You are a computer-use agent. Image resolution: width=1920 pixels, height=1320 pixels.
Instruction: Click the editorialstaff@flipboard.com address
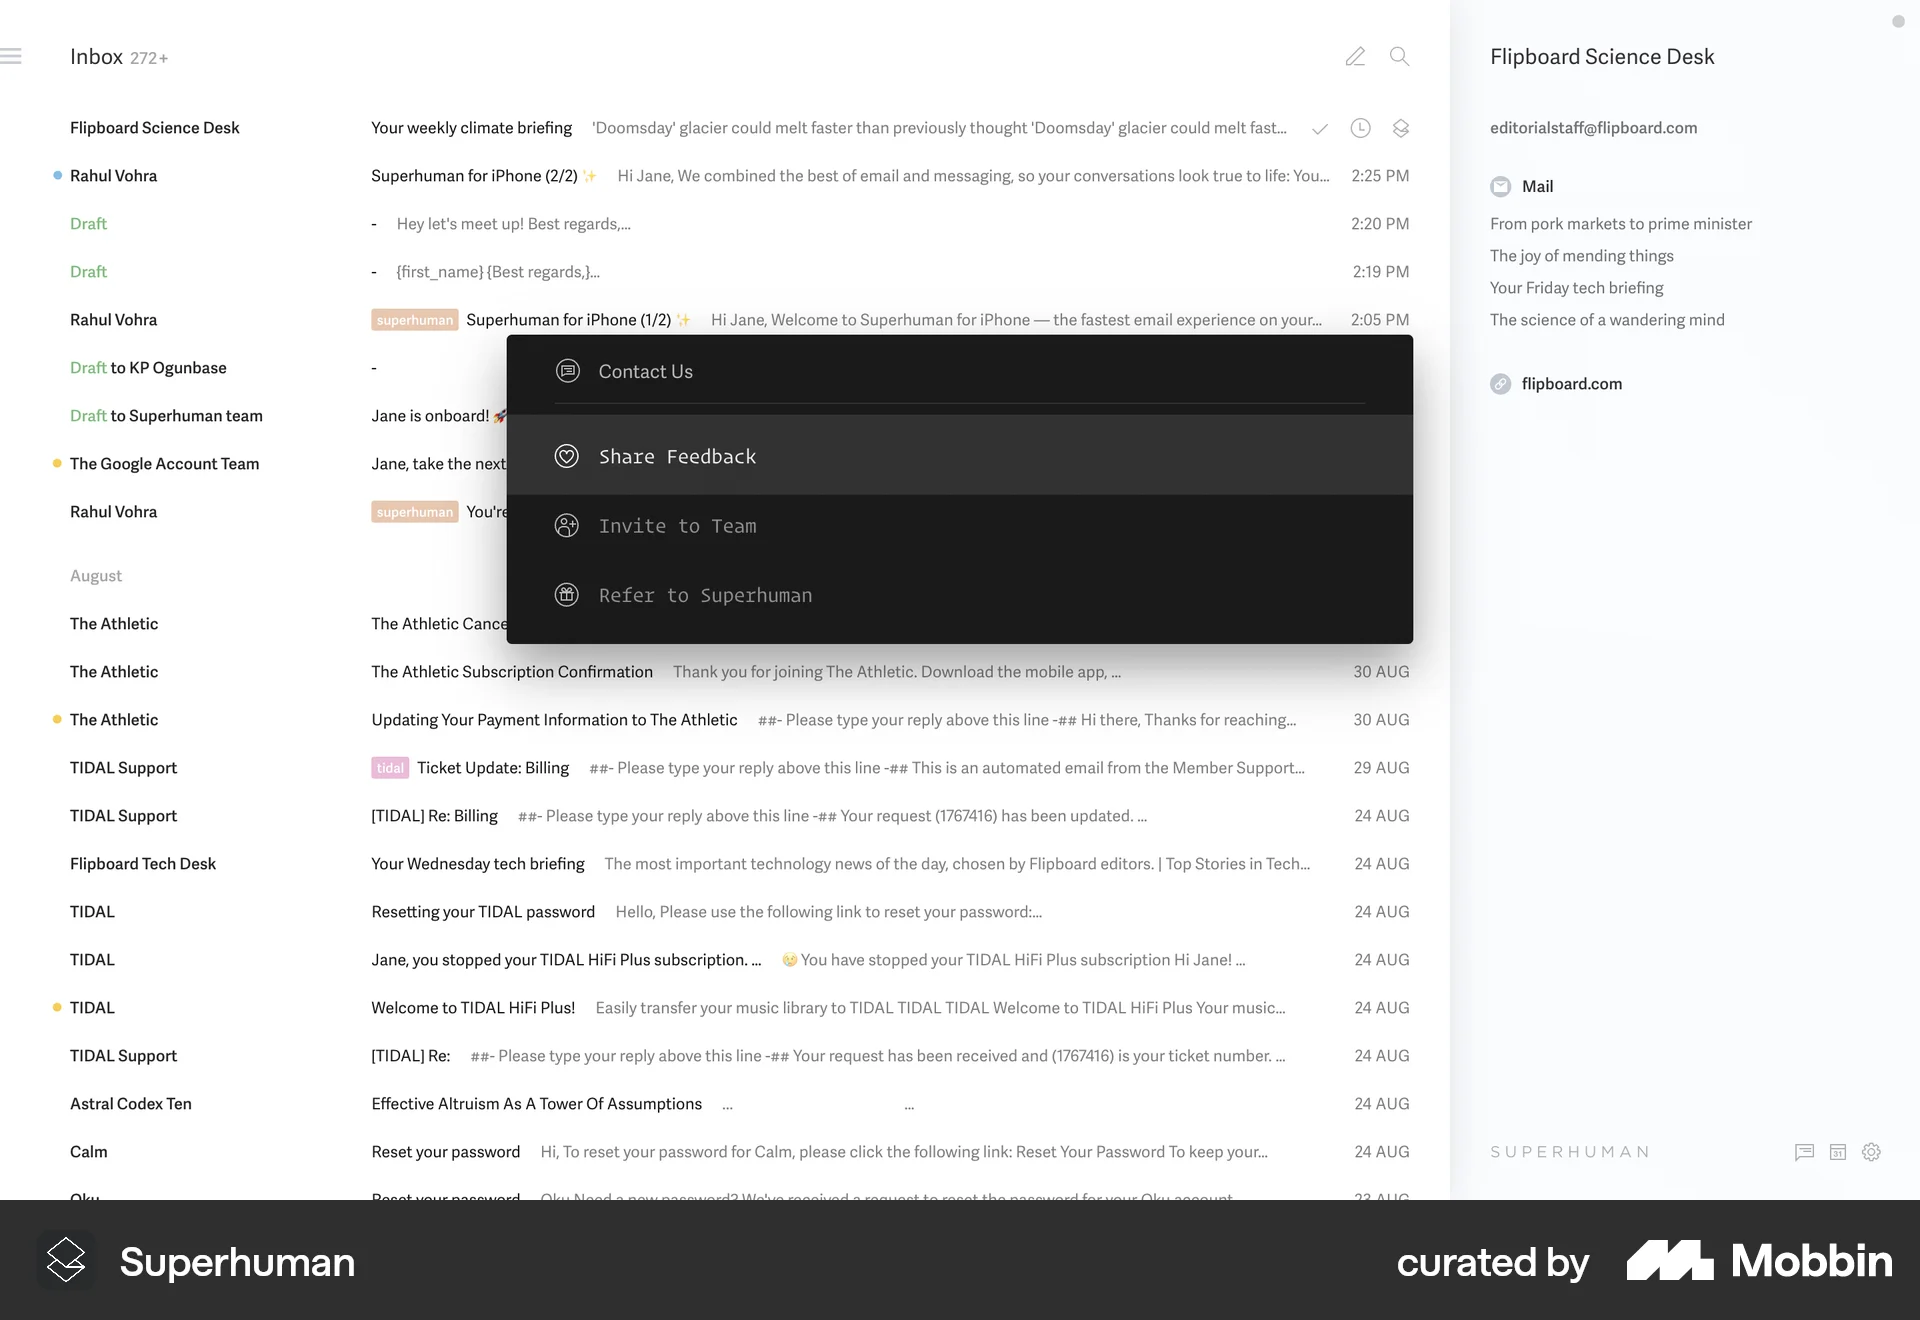pyautogui.click(x=1593, y=128)
